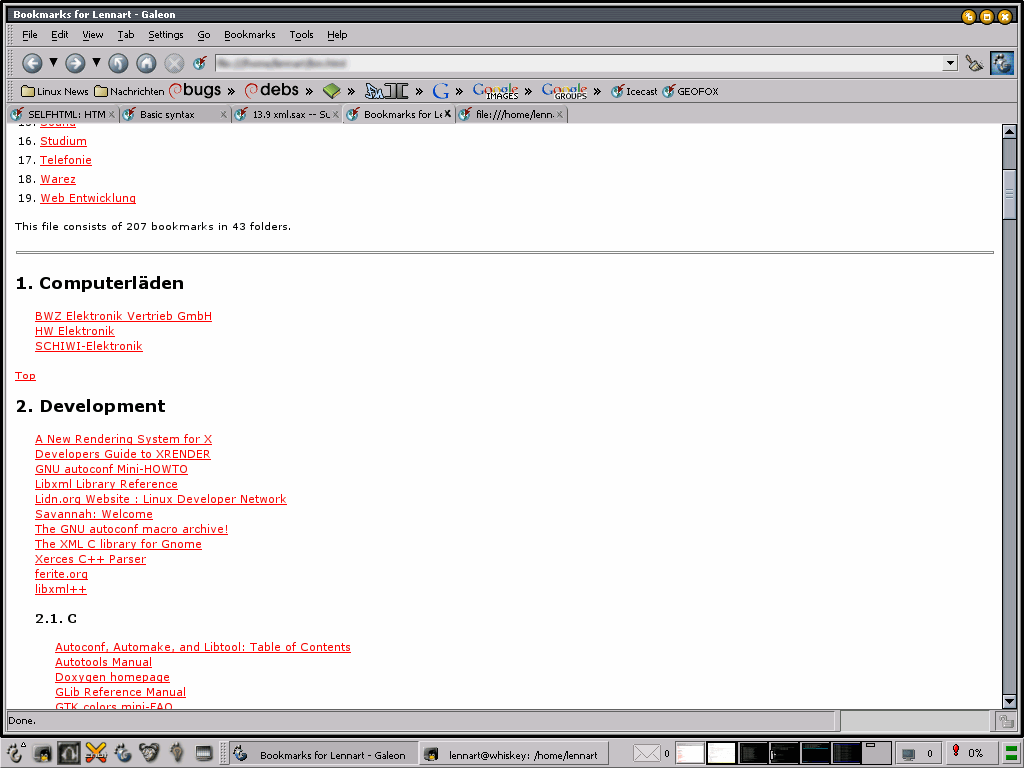Viewport: 1024px width, 768px height.
Task: Expand the chevron after debs bookmark
Action: point(310,91)
